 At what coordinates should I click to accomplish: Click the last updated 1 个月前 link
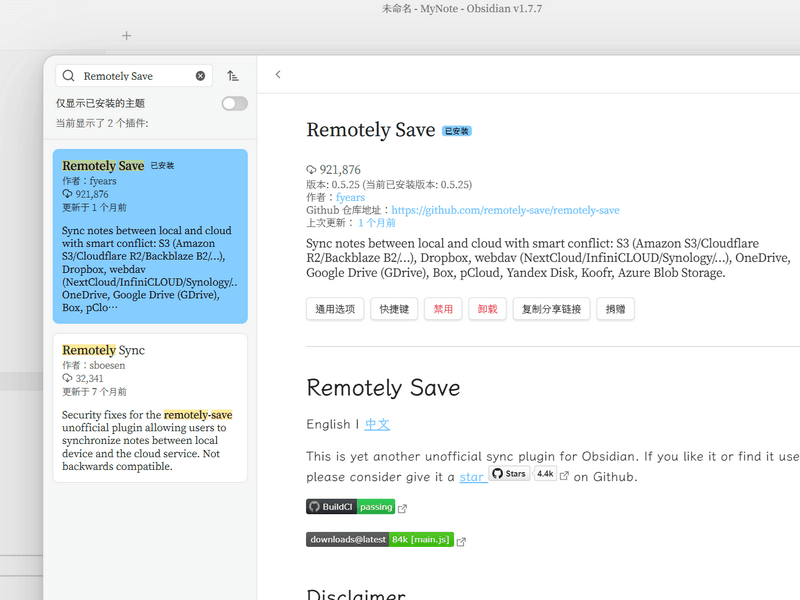(377, 223)
